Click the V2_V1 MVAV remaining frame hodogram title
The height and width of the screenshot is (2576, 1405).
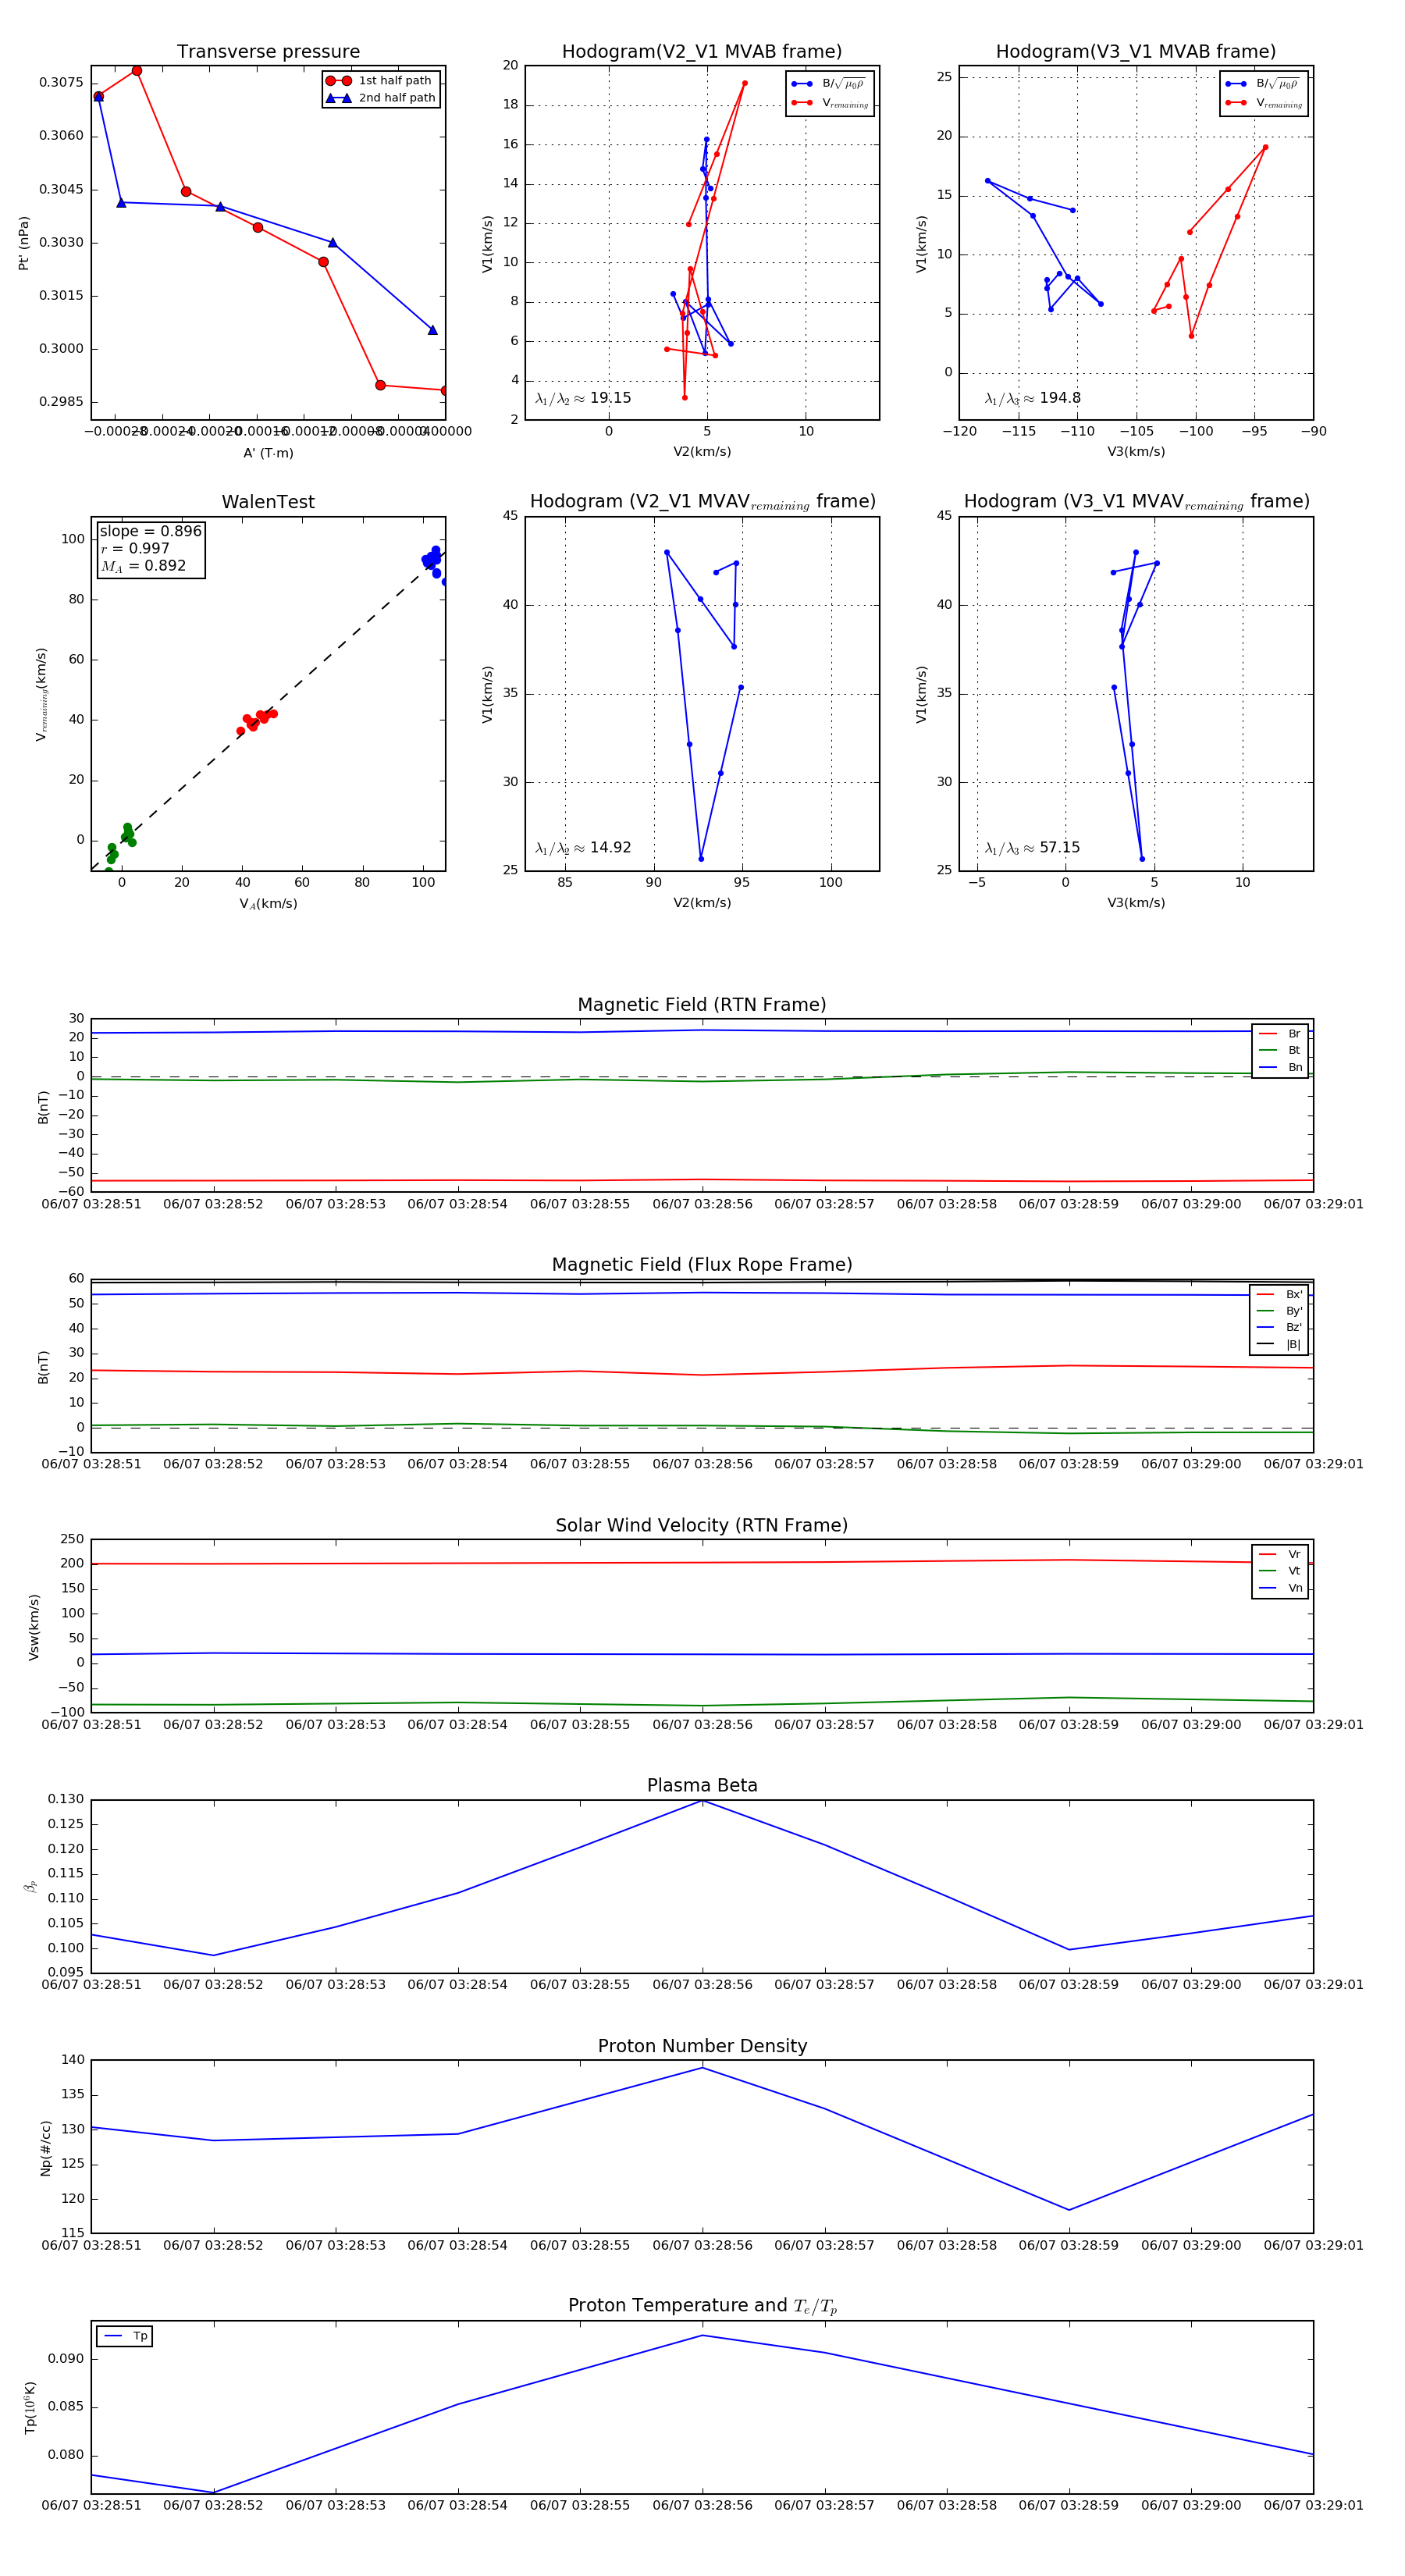coord(702,502)
